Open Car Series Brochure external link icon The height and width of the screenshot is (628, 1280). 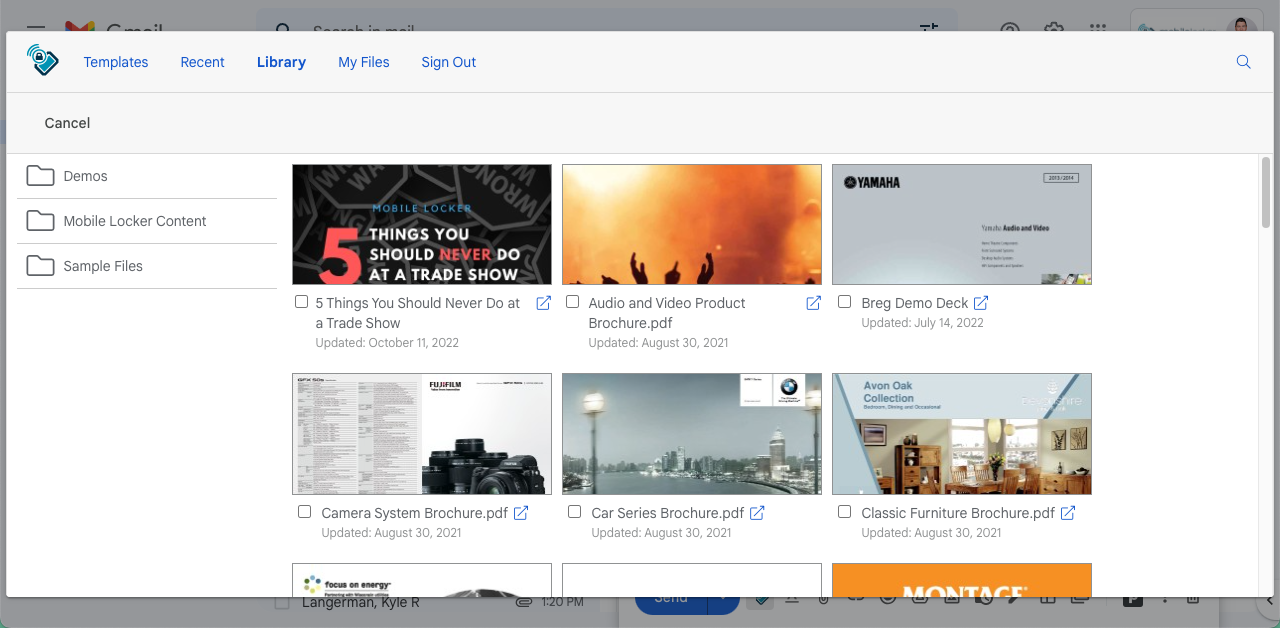click(x=757, y=513)
